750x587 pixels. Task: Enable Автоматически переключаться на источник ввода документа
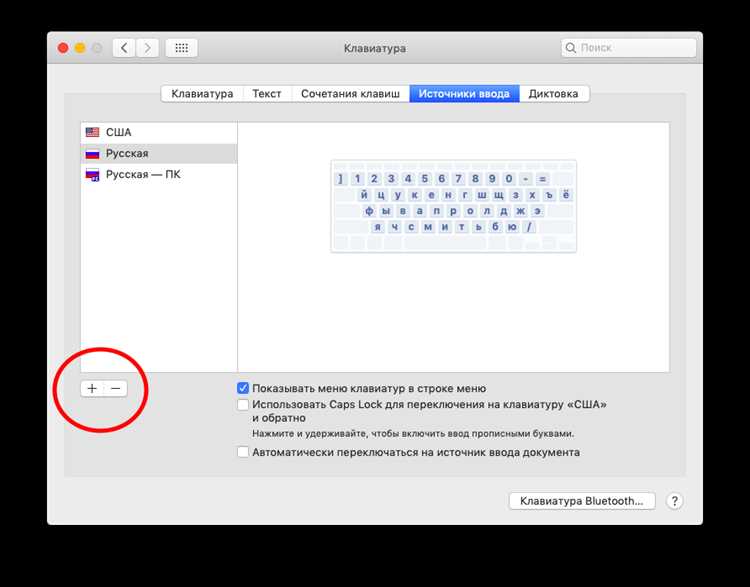pyautogui.click(x=243, y=452)
